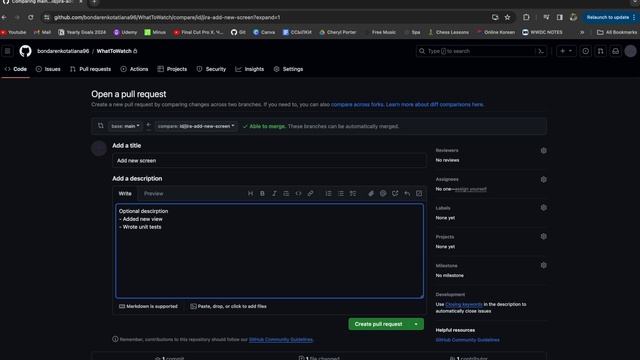Open the closing keywords link
This screenshot has height=360, width=640.
point(464,304)
